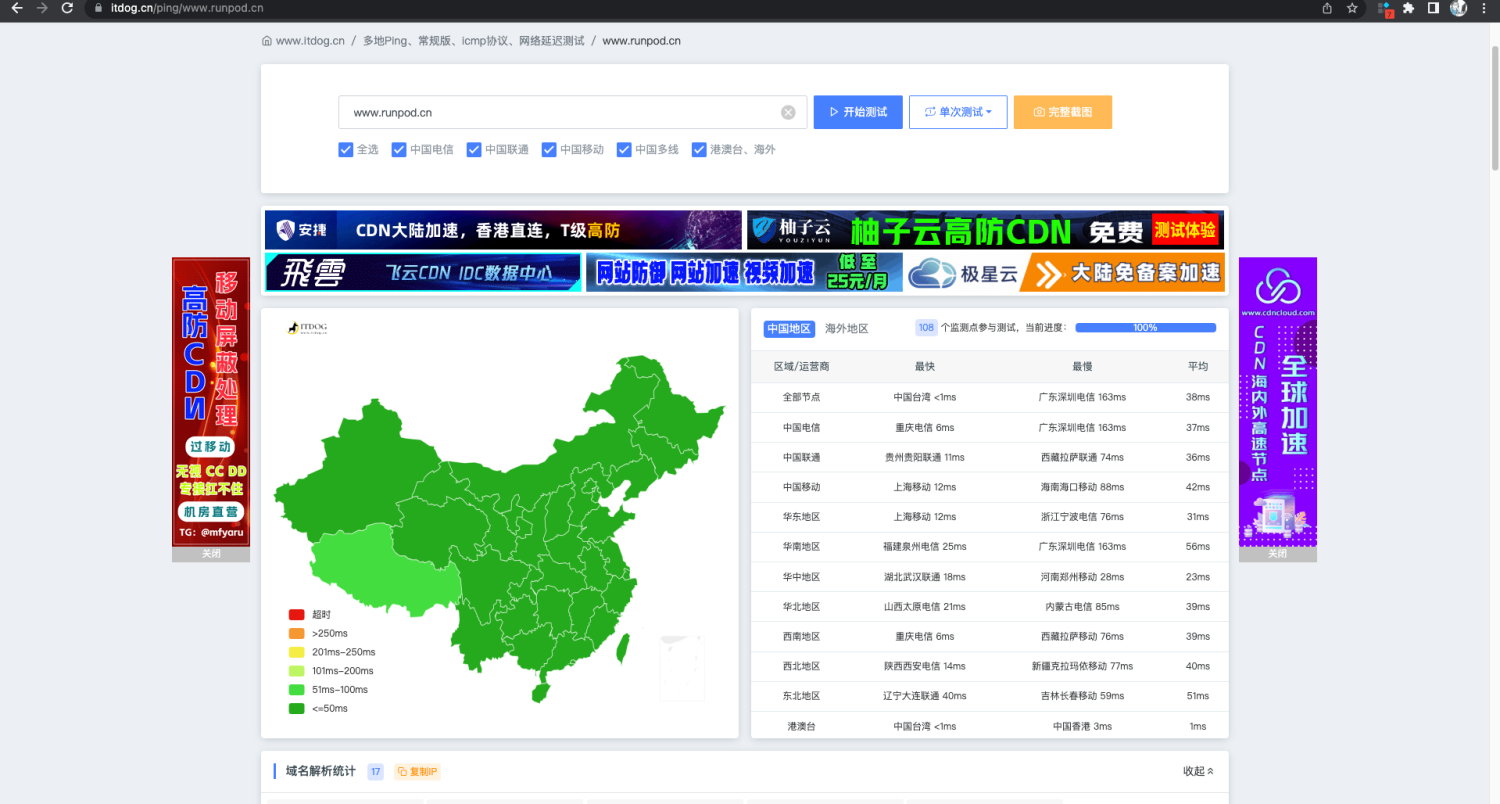The height and width of the screenshot is (804, 1500).
Task: Click ITDOG logo above the map
Action: point(308,328)
